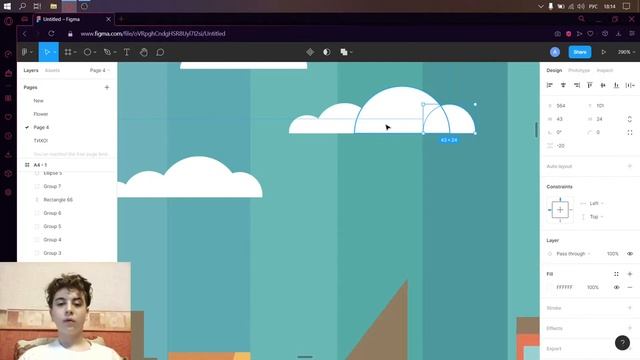Click the fill opacity 100% field
Viewport: 640px width, 360px height.
pos(593,287)
